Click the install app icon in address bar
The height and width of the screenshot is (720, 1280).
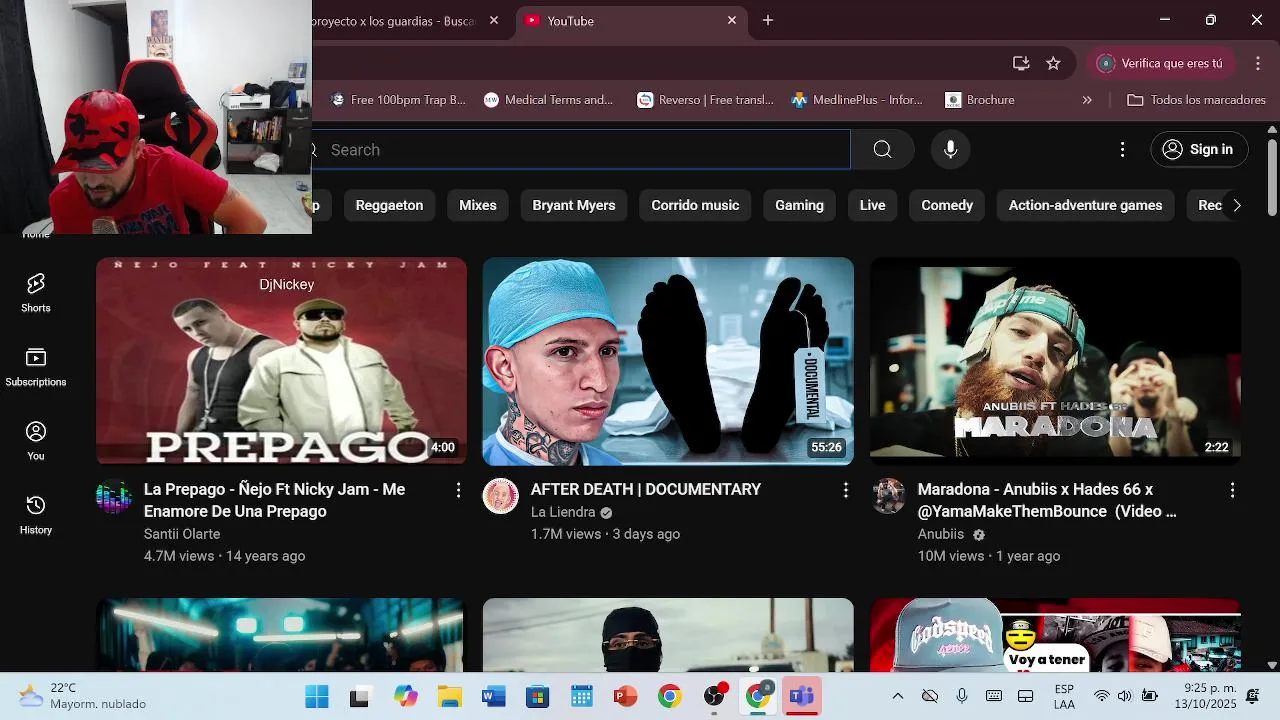[1021, 63]
